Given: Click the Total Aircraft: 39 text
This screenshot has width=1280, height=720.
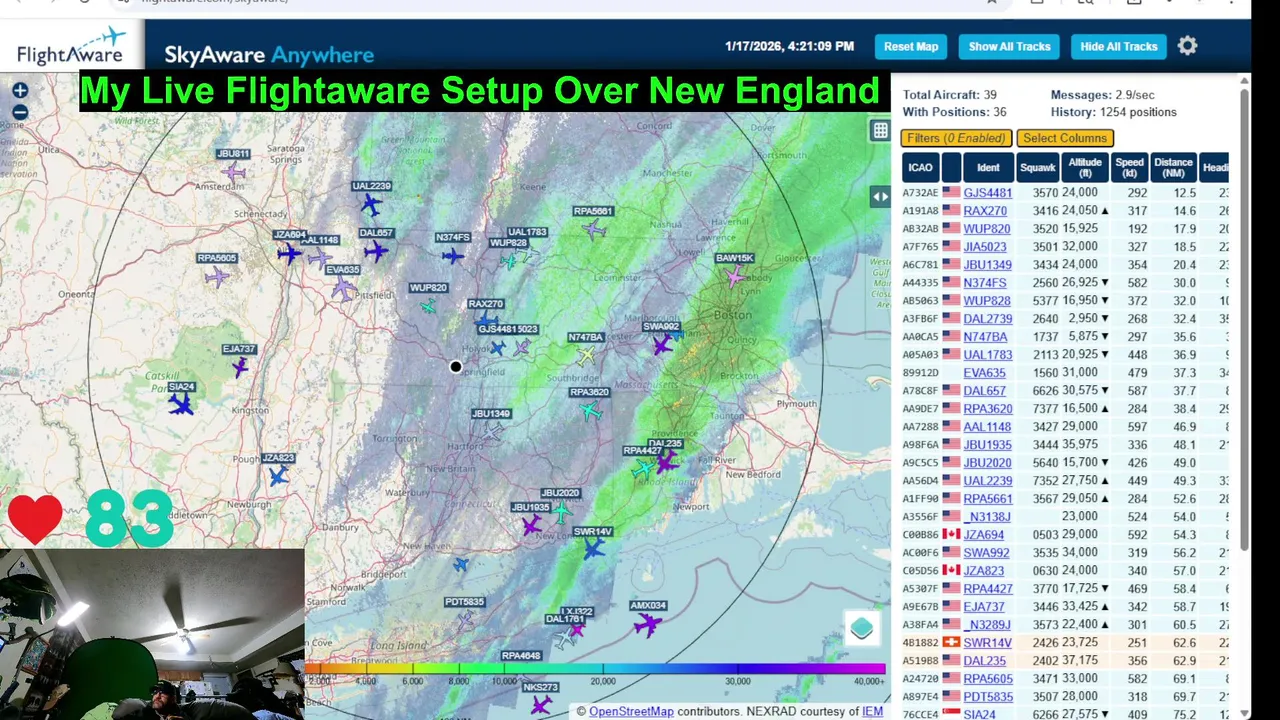Looking at the screenshot, I should [949, 94].
